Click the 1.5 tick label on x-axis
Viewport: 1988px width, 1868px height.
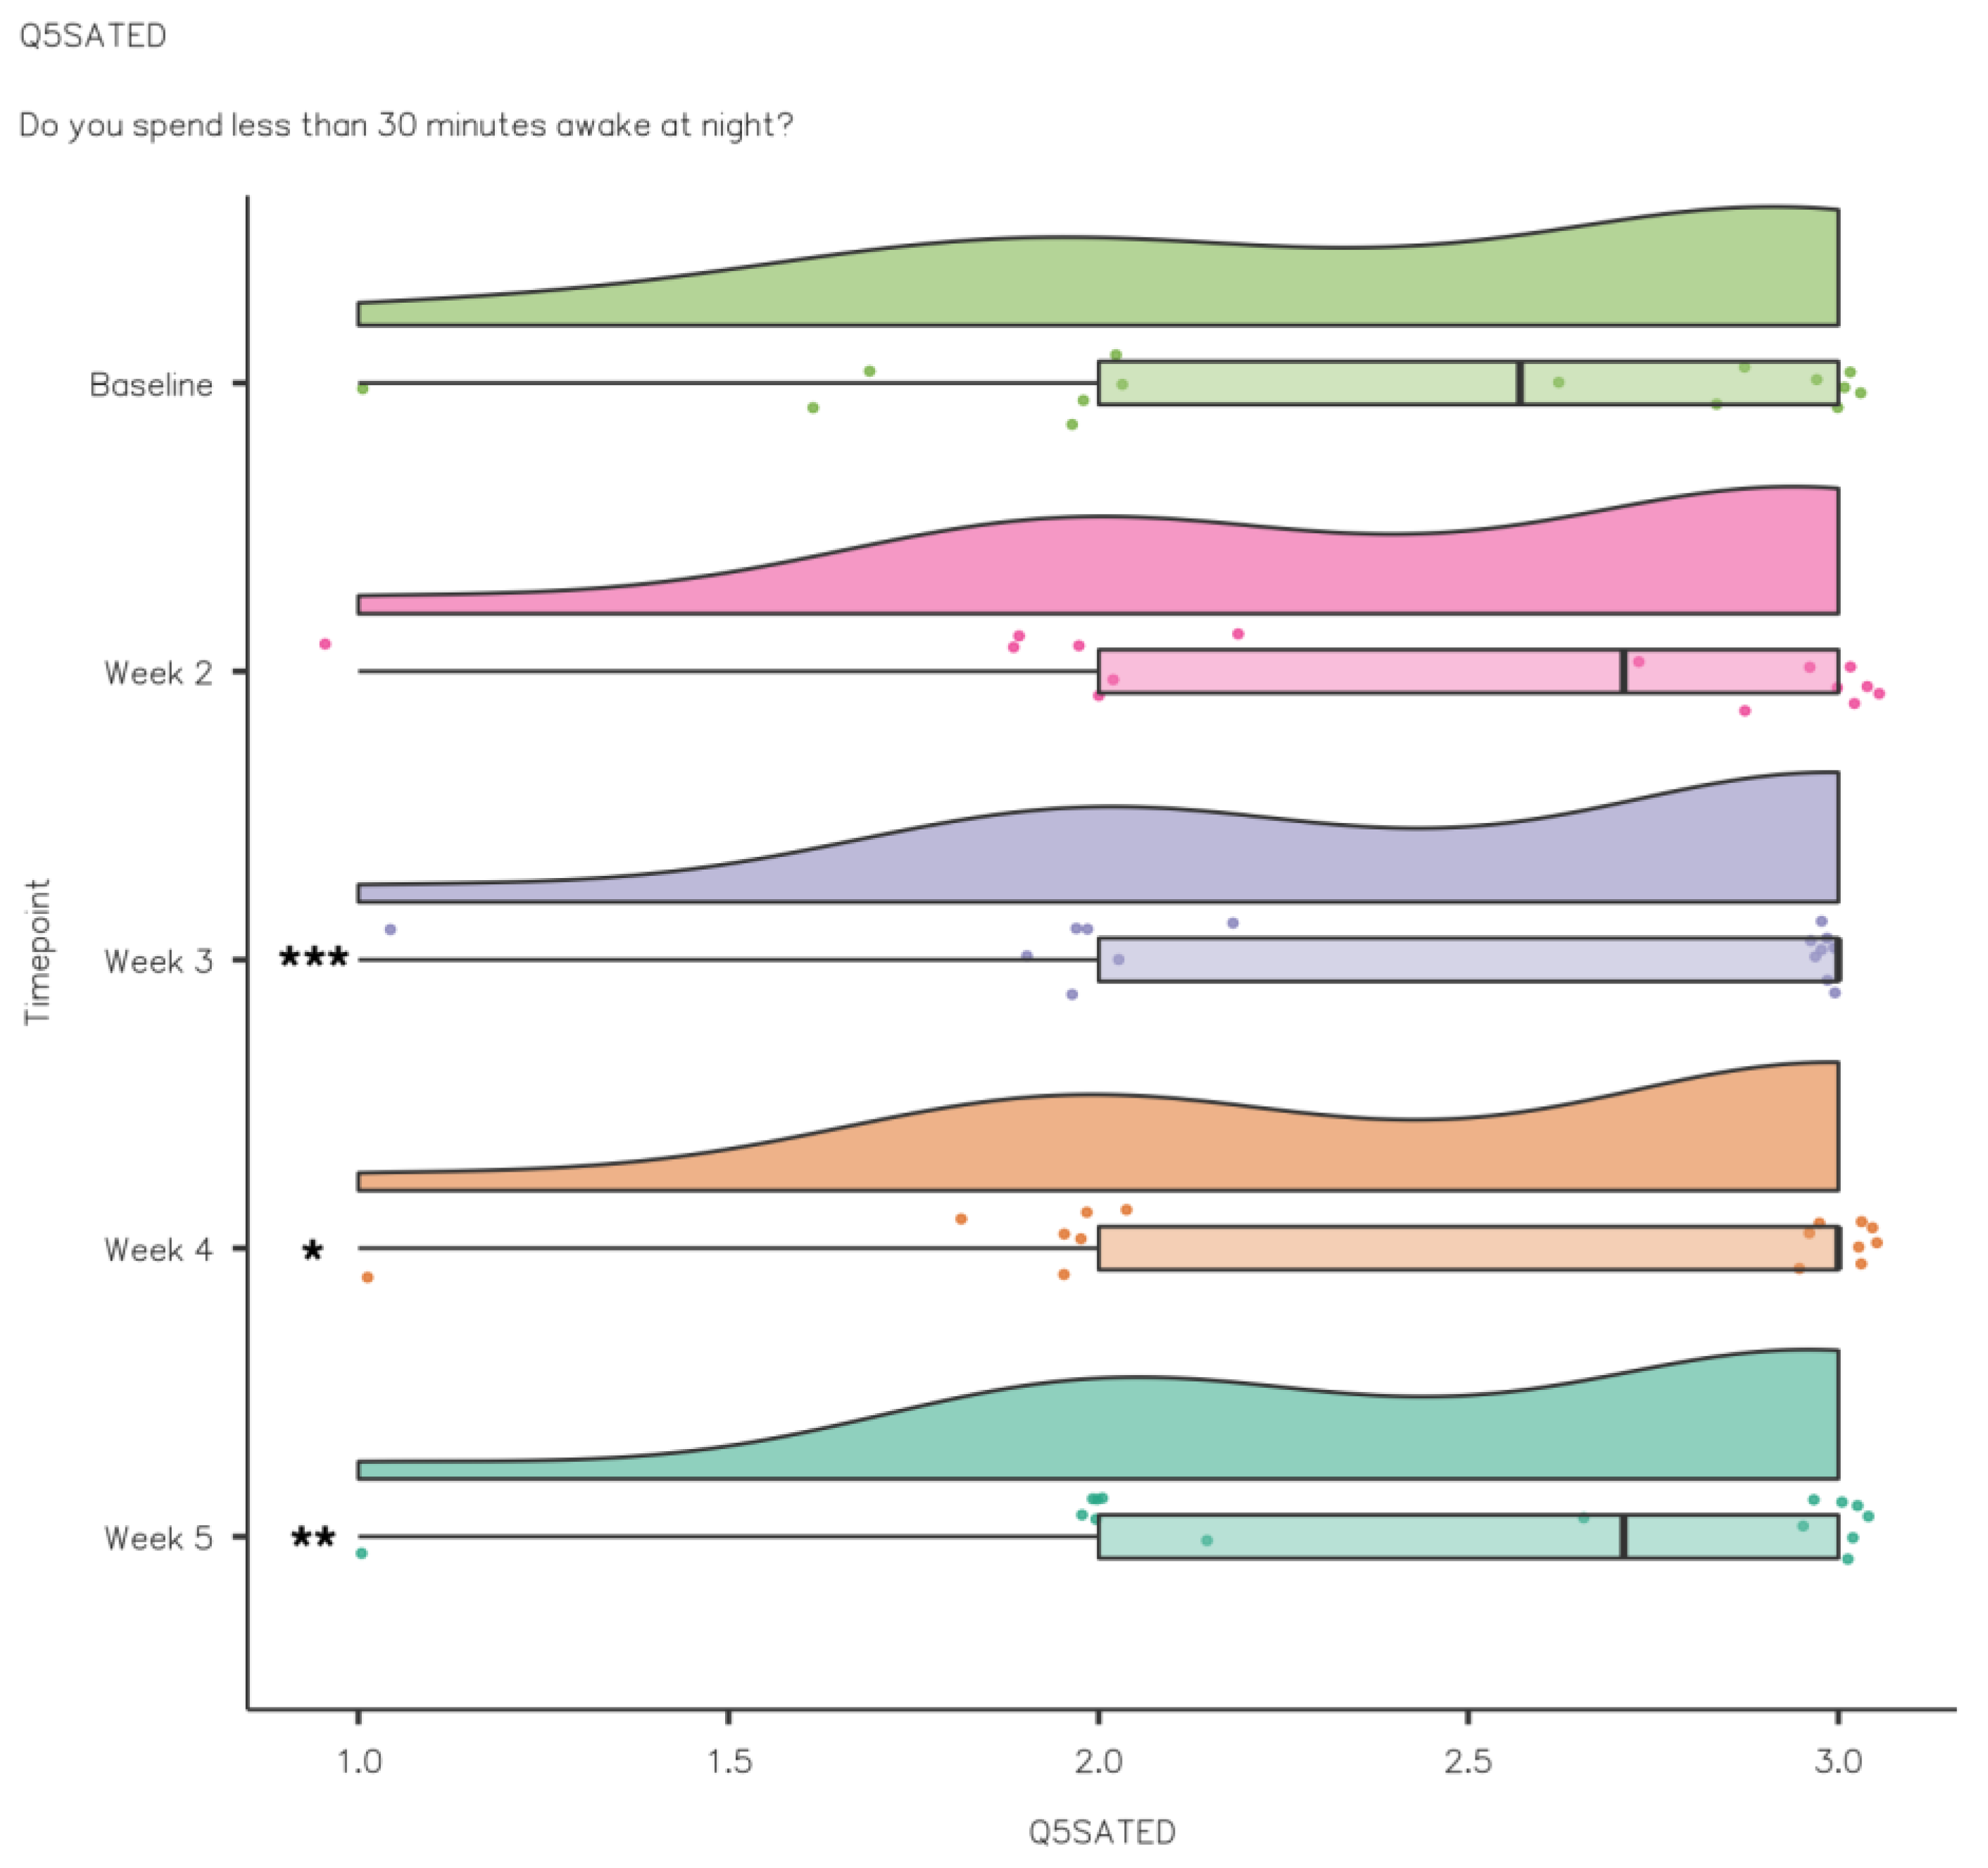[x=728, y=1761]
